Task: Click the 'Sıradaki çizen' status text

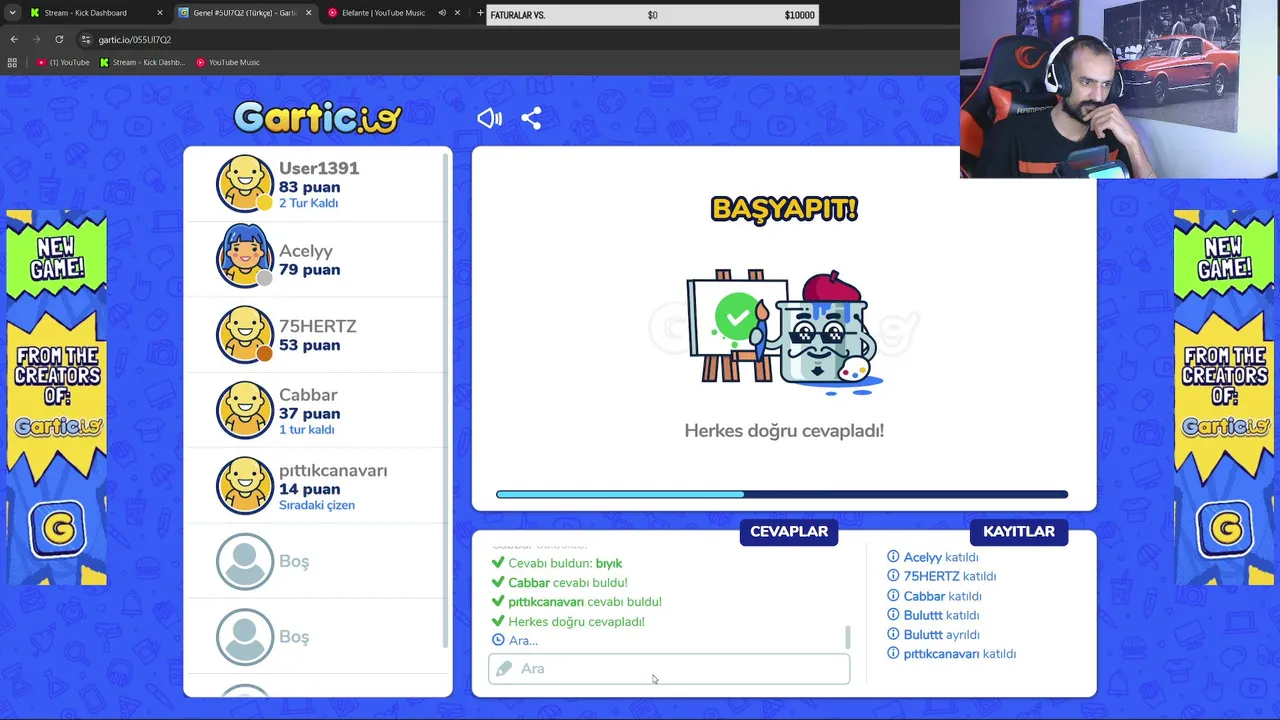Action: (x=317, y=505)
